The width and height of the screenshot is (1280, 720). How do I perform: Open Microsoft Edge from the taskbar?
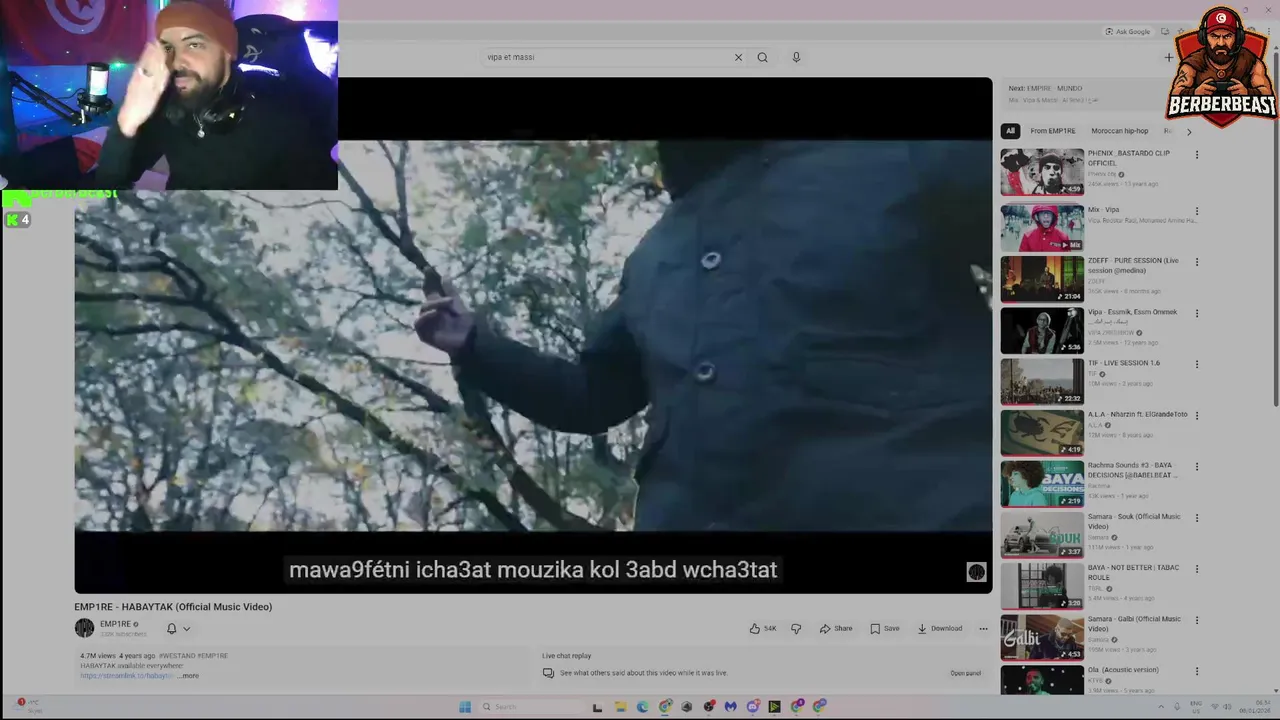pos(642,707)
